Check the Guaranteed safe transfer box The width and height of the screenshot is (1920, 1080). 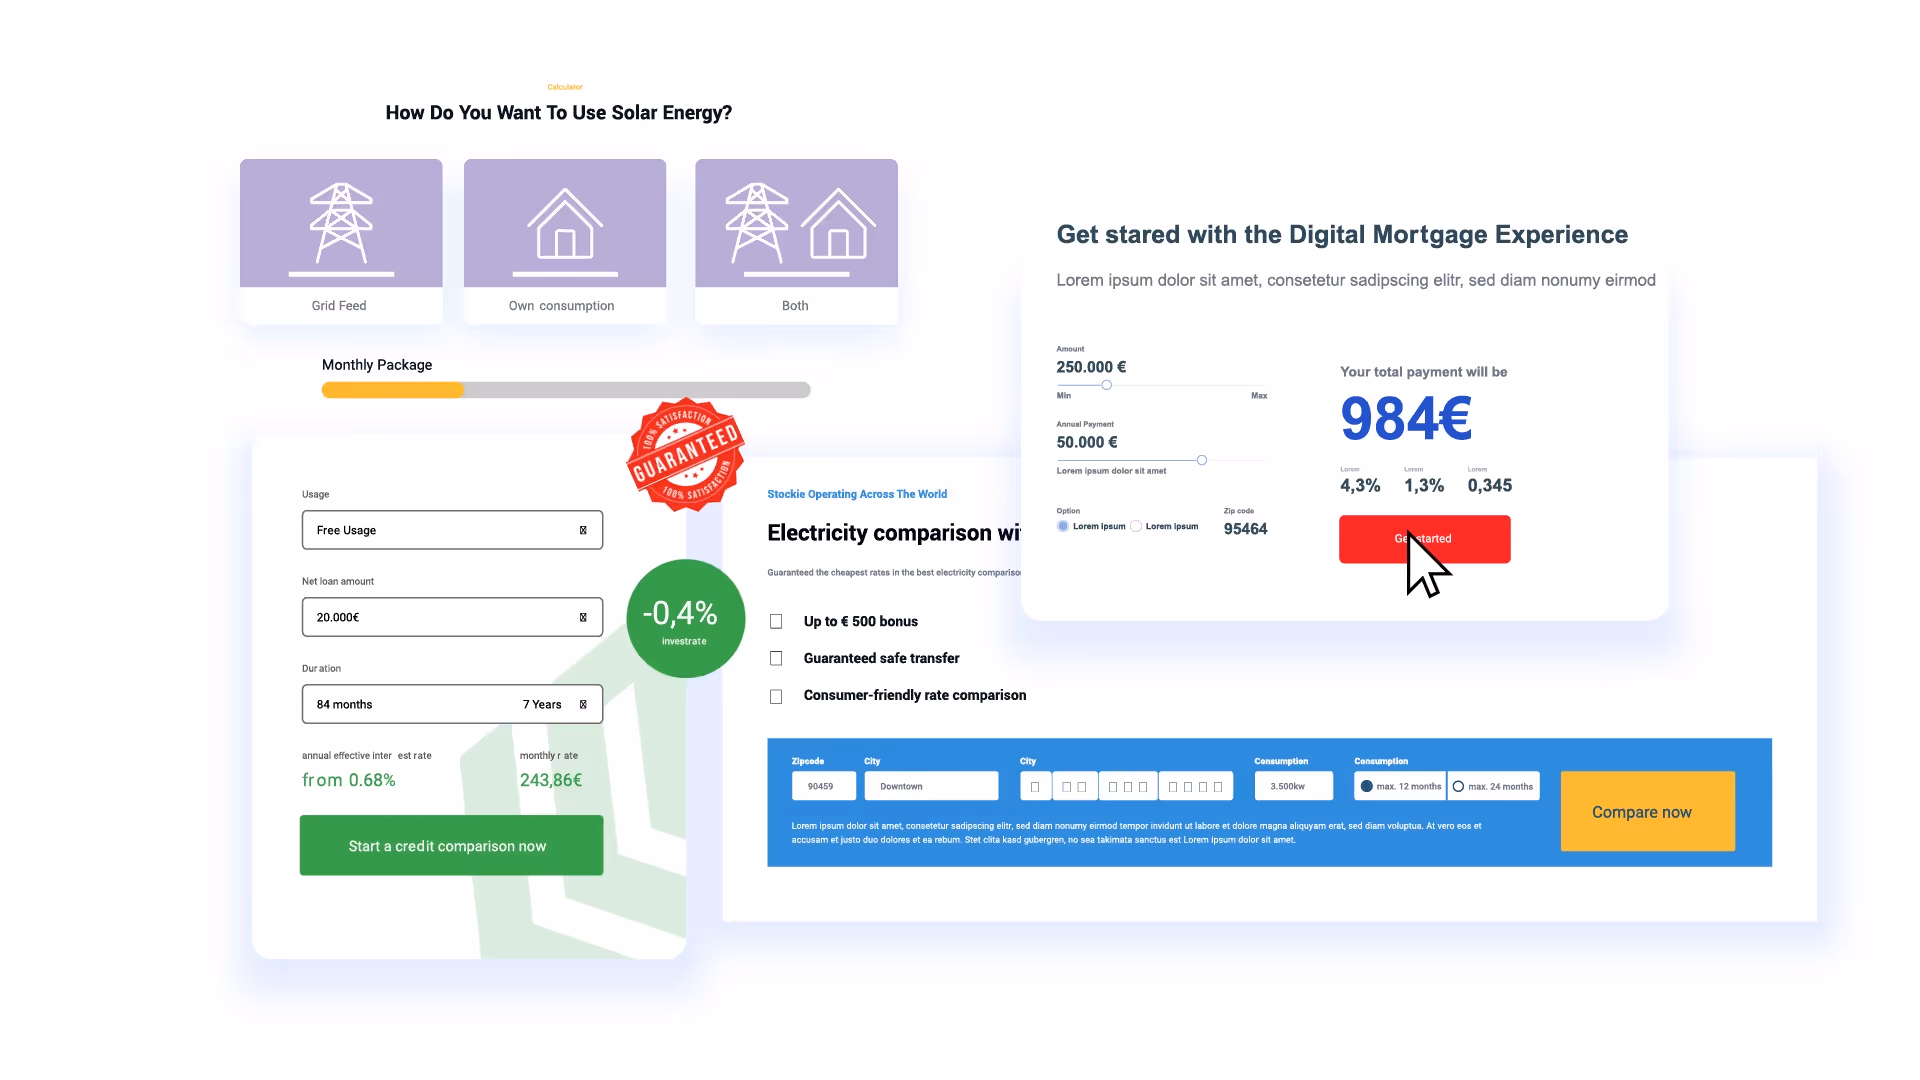[x=776, y=659]
